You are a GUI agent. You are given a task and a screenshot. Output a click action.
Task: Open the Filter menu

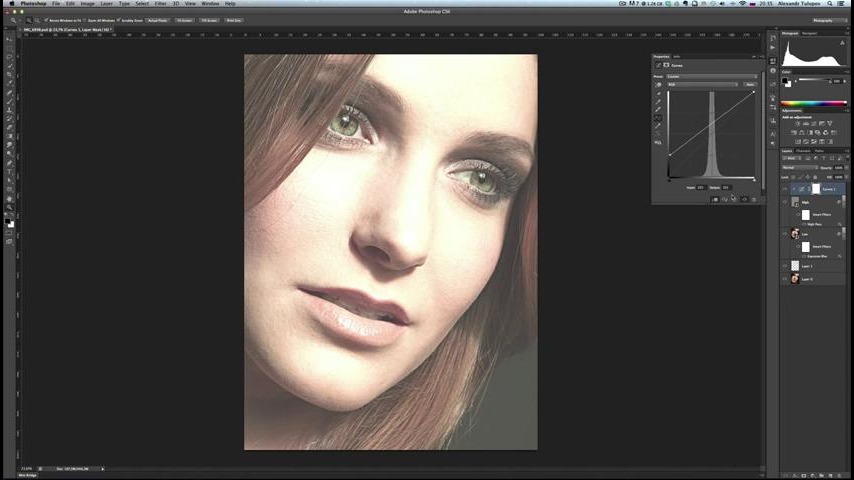pos(160,3)
